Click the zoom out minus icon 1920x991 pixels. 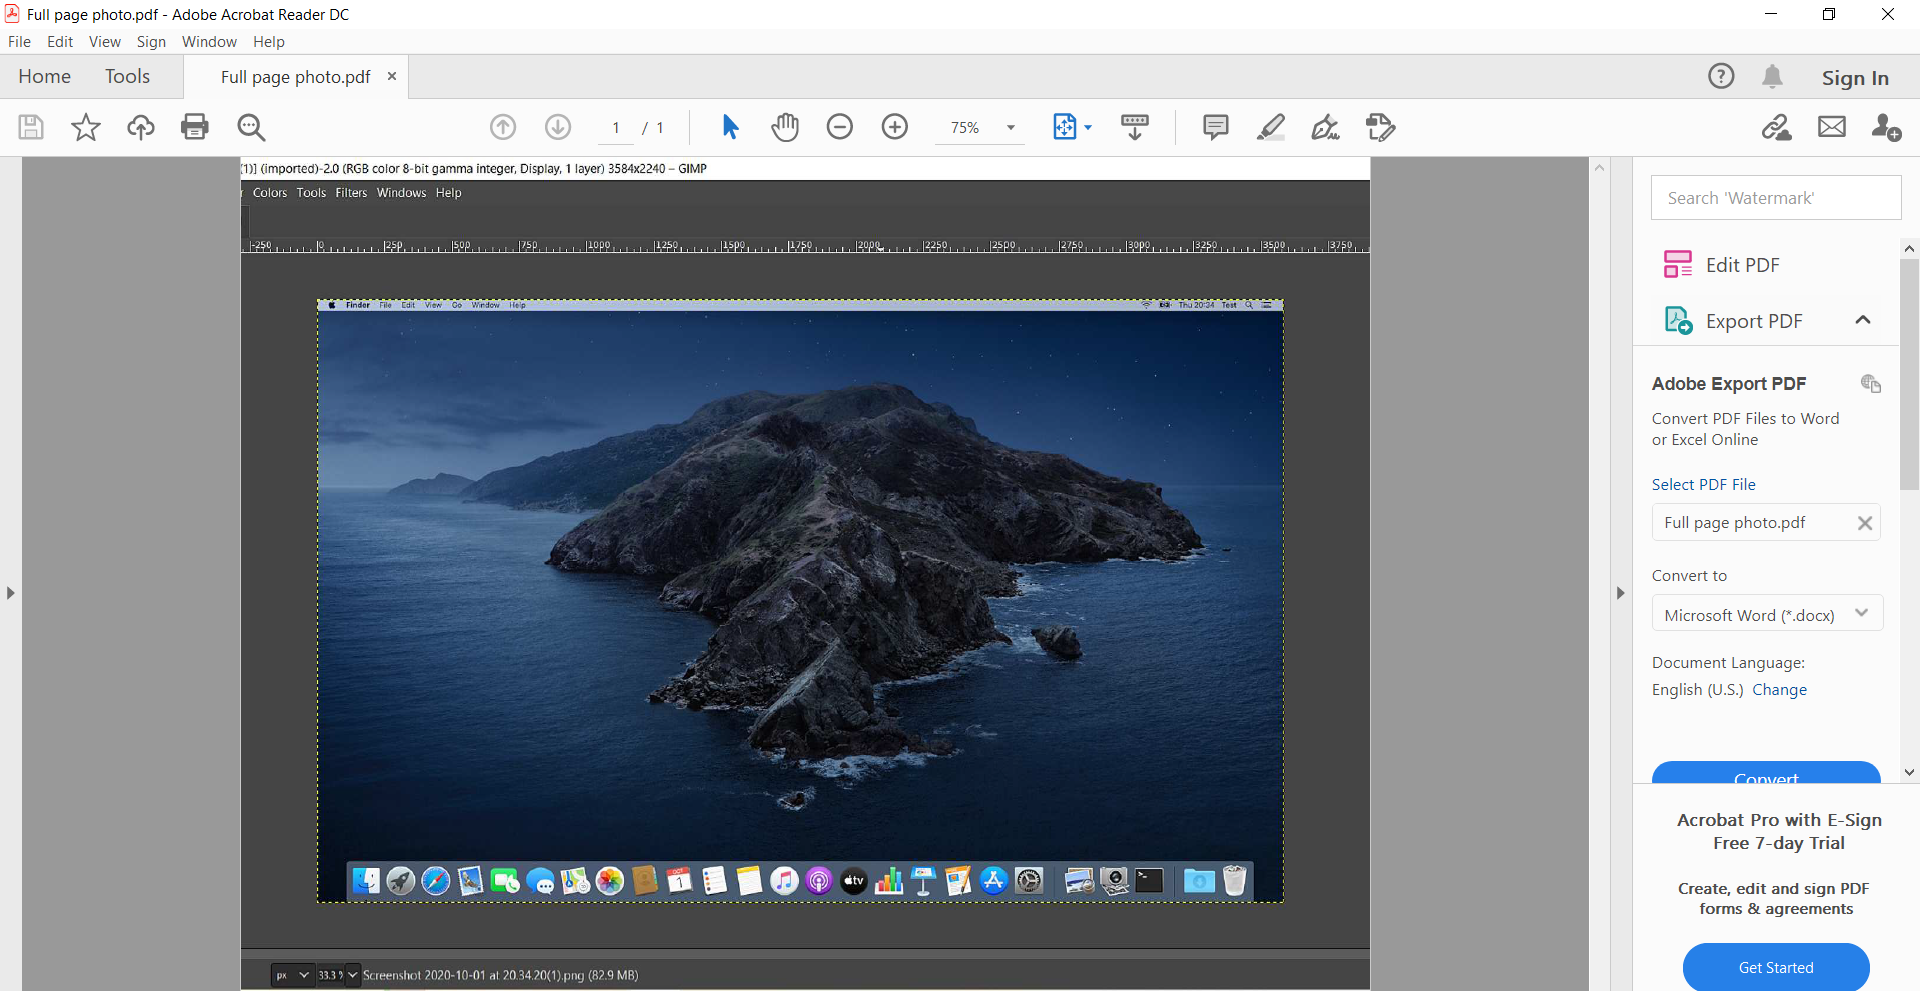[x=840, y=127]
